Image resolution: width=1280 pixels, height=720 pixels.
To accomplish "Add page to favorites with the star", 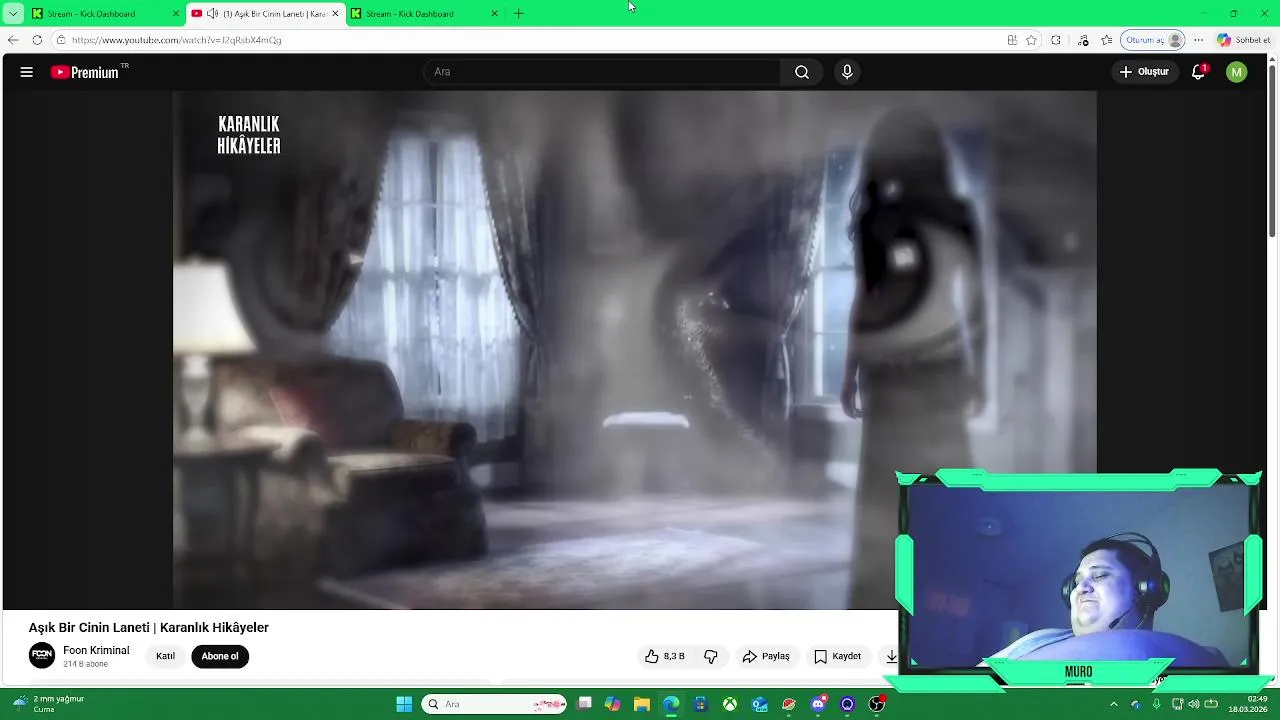I will coord(1032,40).
